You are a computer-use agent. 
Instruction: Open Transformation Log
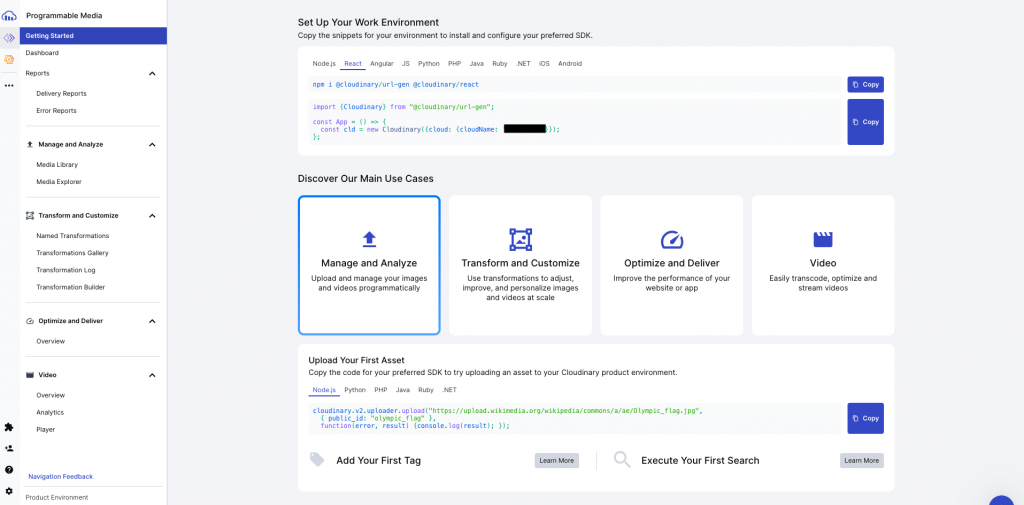point(65,270)
